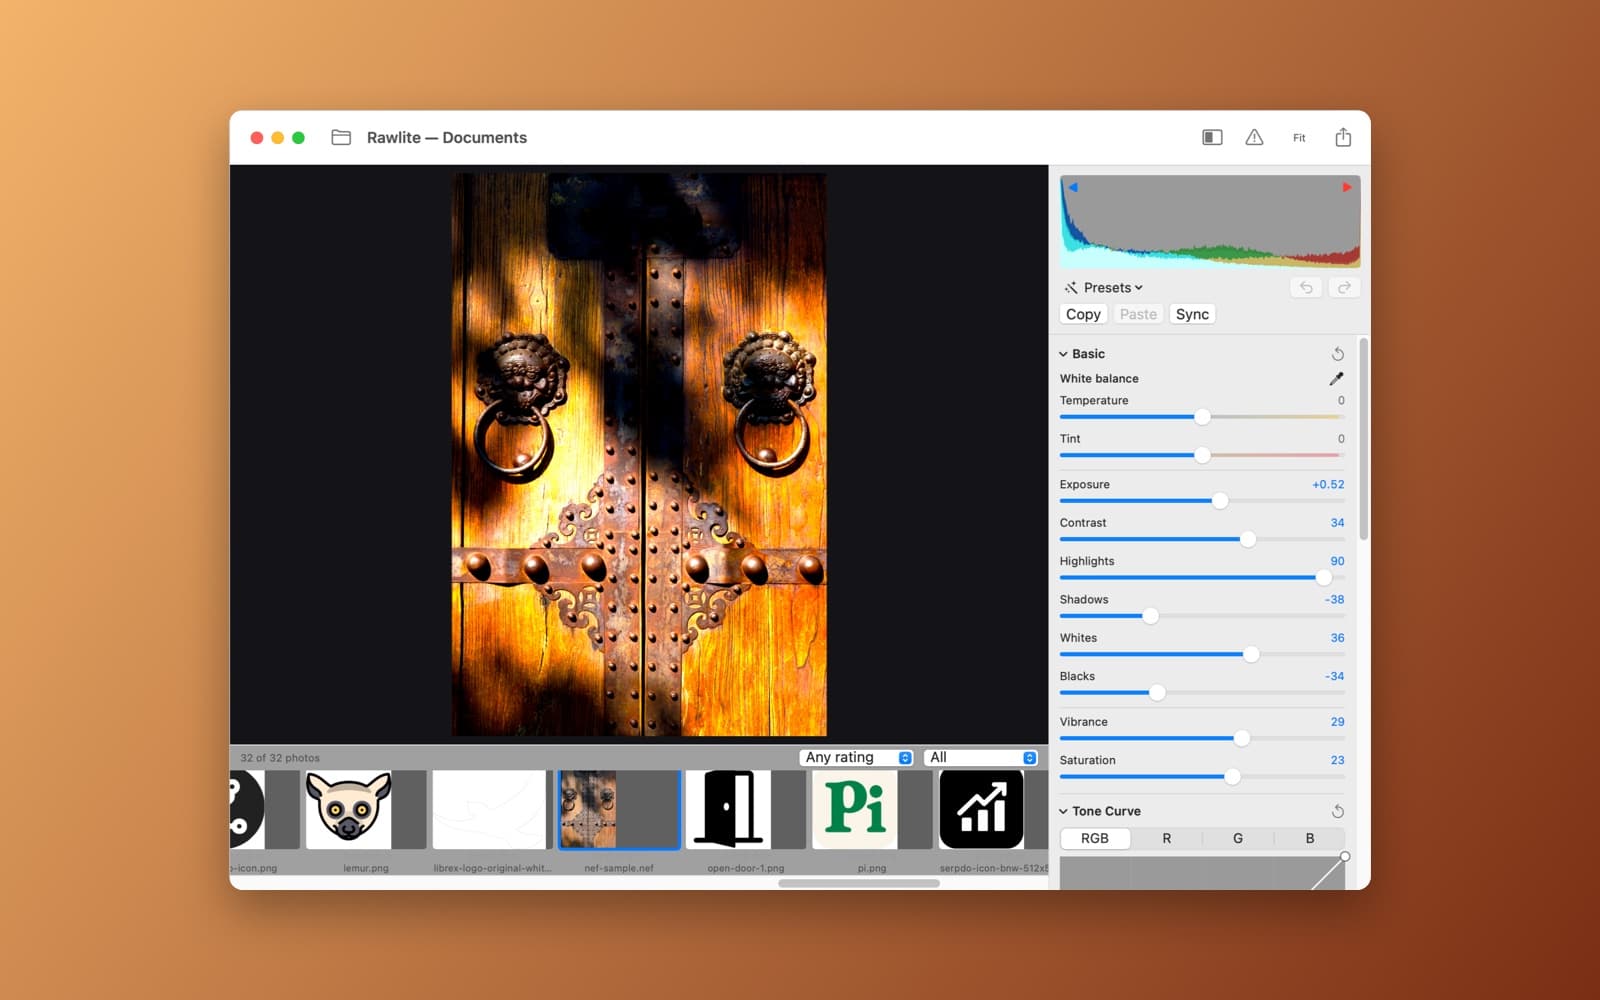Screen dimensions: 1600x1000
Task: Click the Vibrance value 29
Action: [1337, 722]
